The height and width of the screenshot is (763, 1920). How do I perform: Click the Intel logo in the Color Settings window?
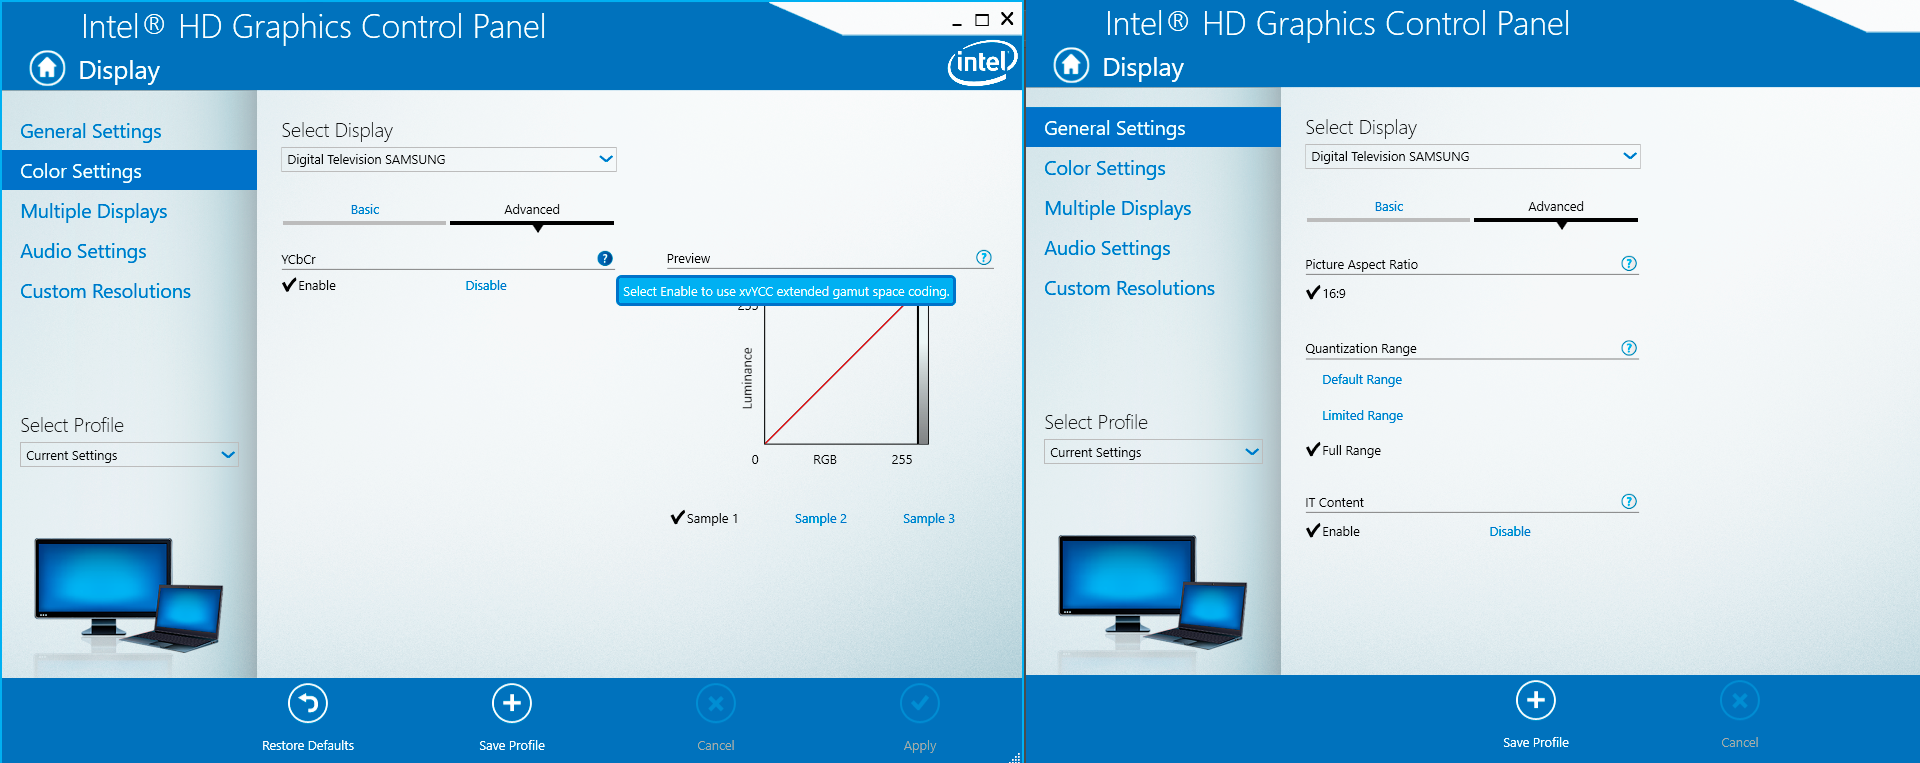click(982, 63)
